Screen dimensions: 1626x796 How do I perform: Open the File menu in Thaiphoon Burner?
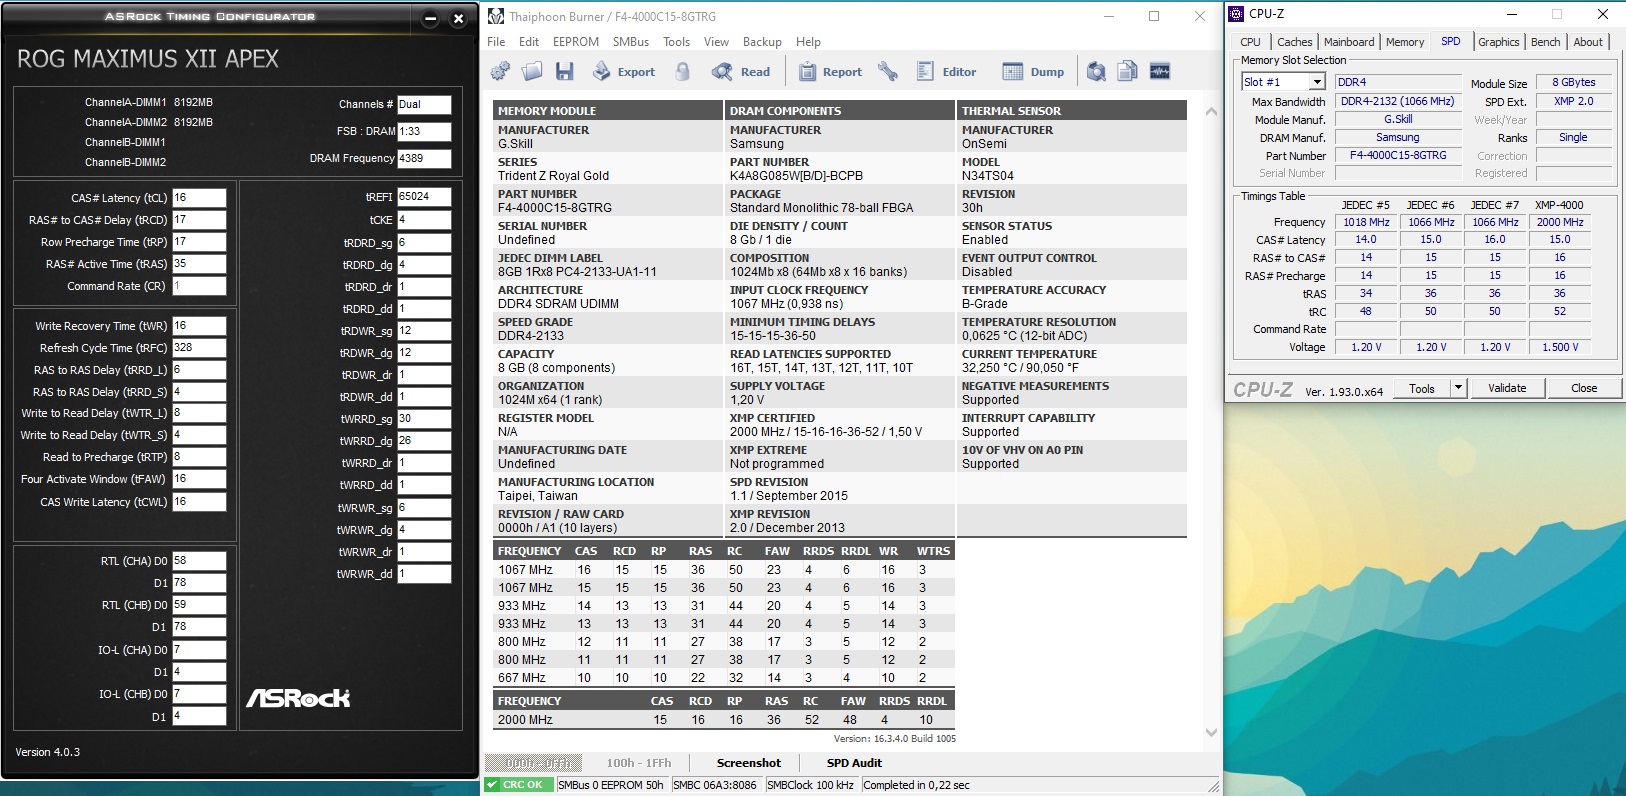[x=496, y=42]
